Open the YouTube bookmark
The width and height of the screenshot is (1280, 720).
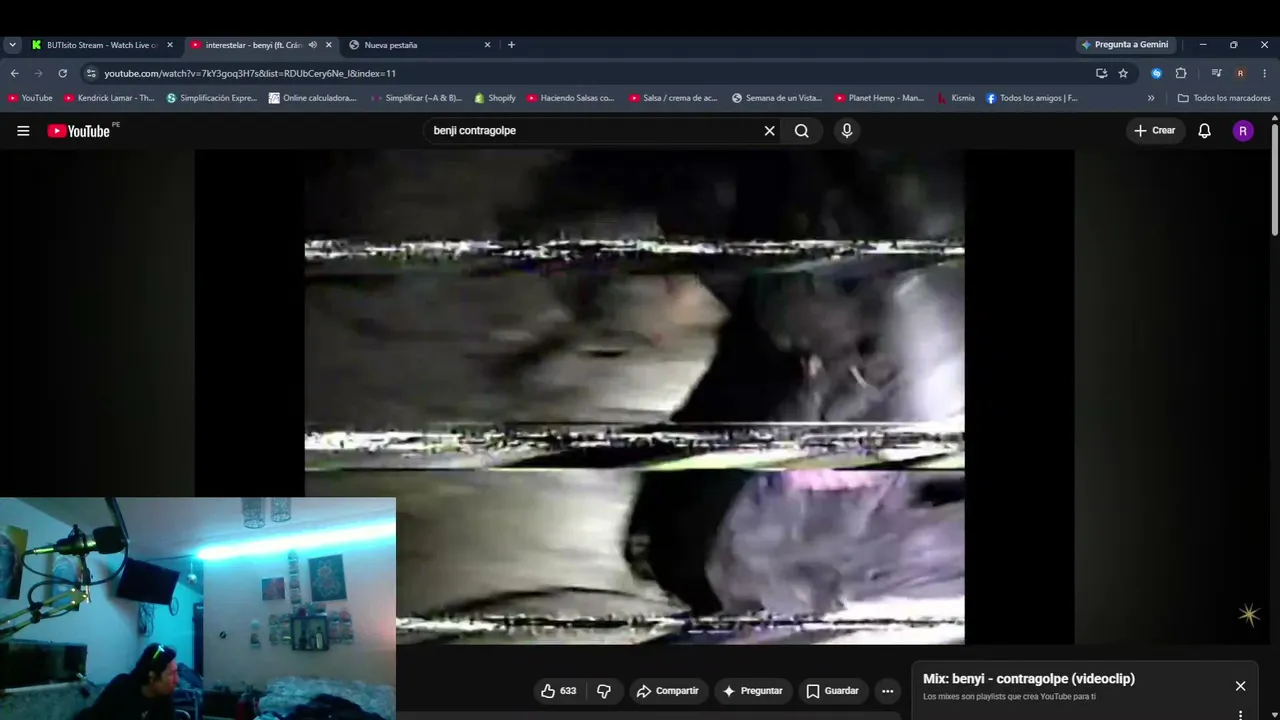(30, 98)
